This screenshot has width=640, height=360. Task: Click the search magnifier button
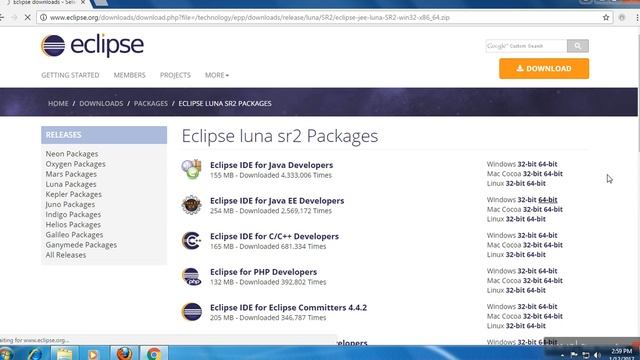click(578, 46)
